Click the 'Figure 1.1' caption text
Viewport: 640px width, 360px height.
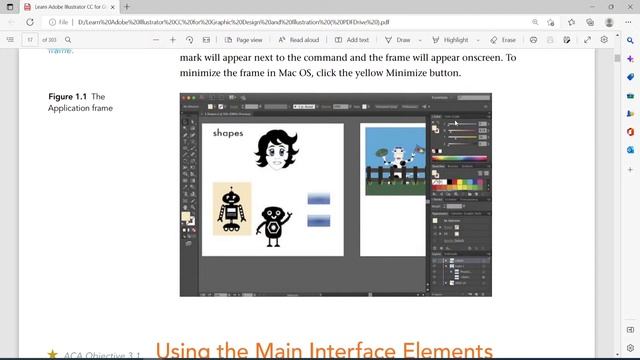tap(67, 97)
